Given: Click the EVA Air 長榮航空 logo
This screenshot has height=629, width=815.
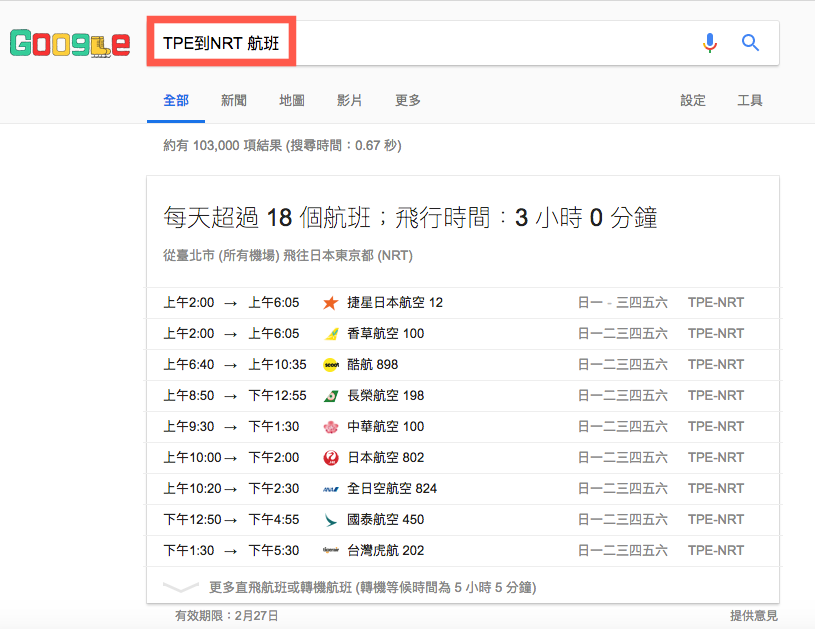Looking at the screenshot, I should click(331, 396).
